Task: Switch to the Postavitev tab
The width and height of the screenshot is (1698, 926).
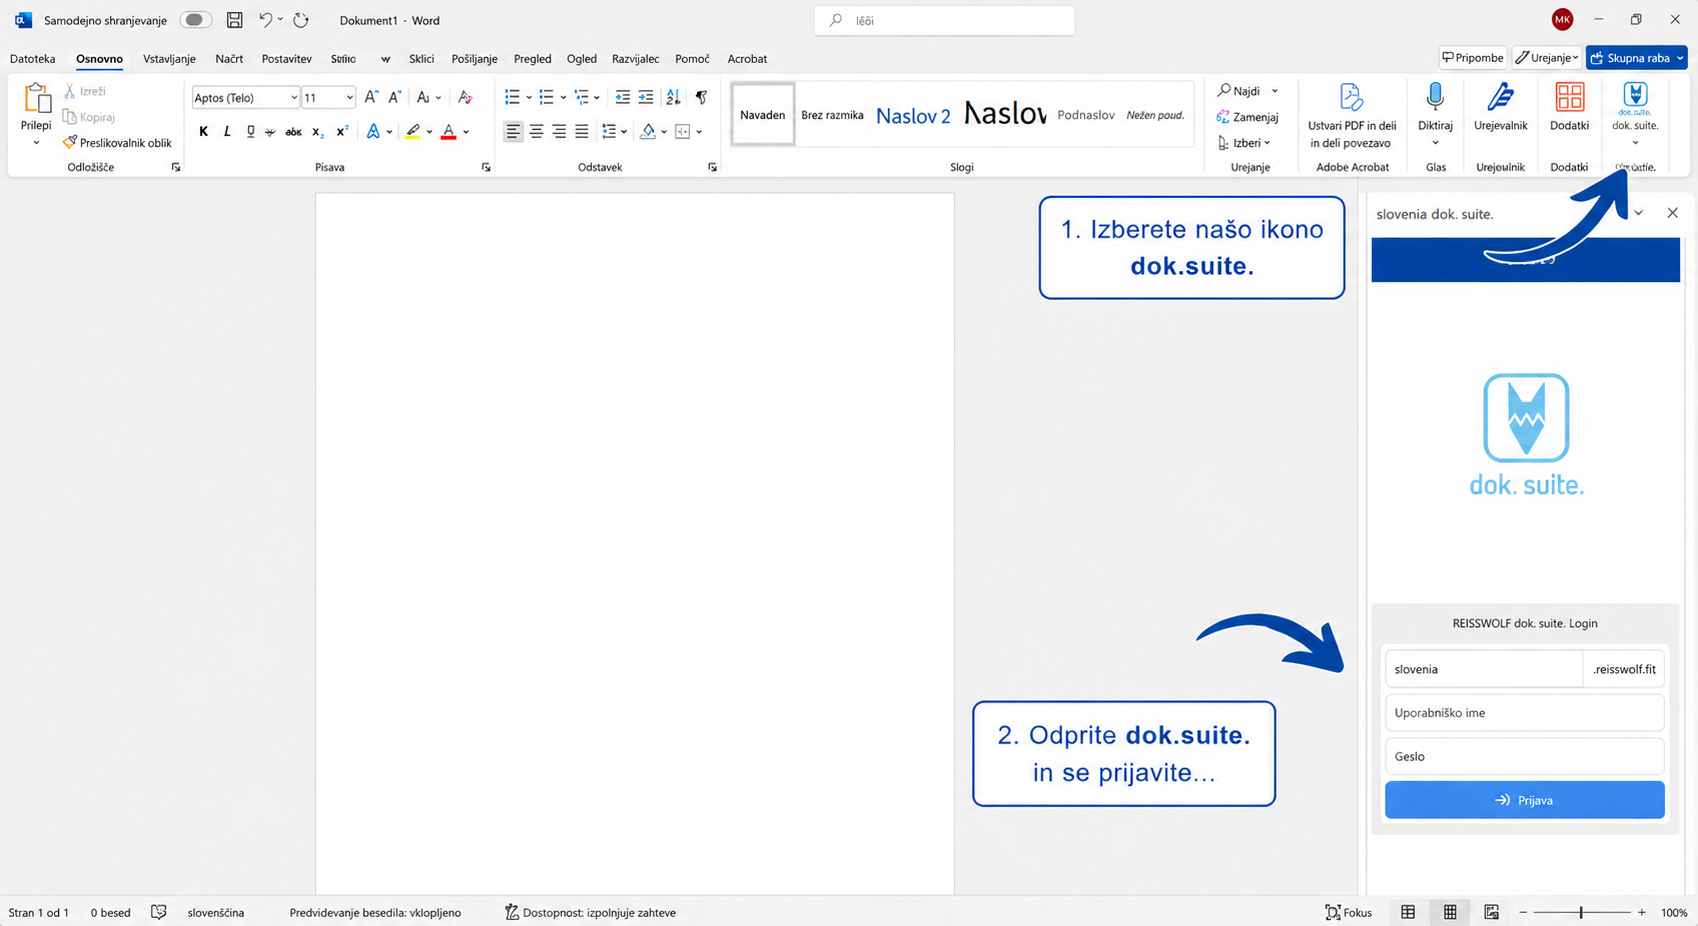Action: coord(287,59)
